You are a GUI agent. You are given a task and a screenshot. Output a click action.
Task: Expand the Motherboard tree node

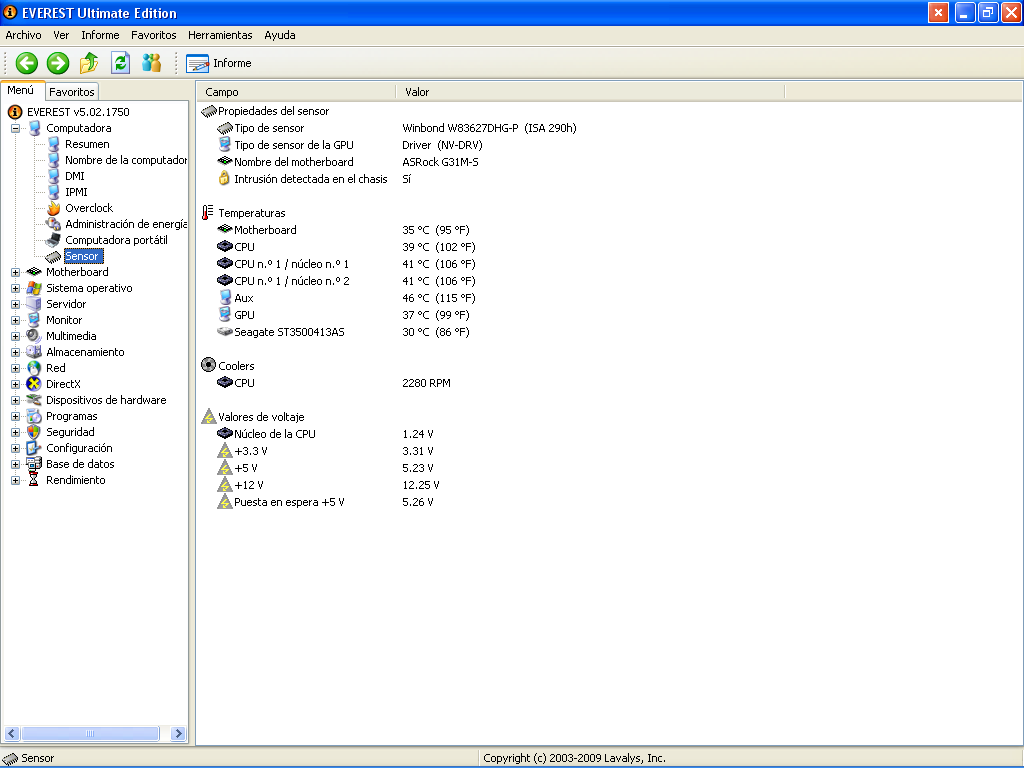[16, 272]
